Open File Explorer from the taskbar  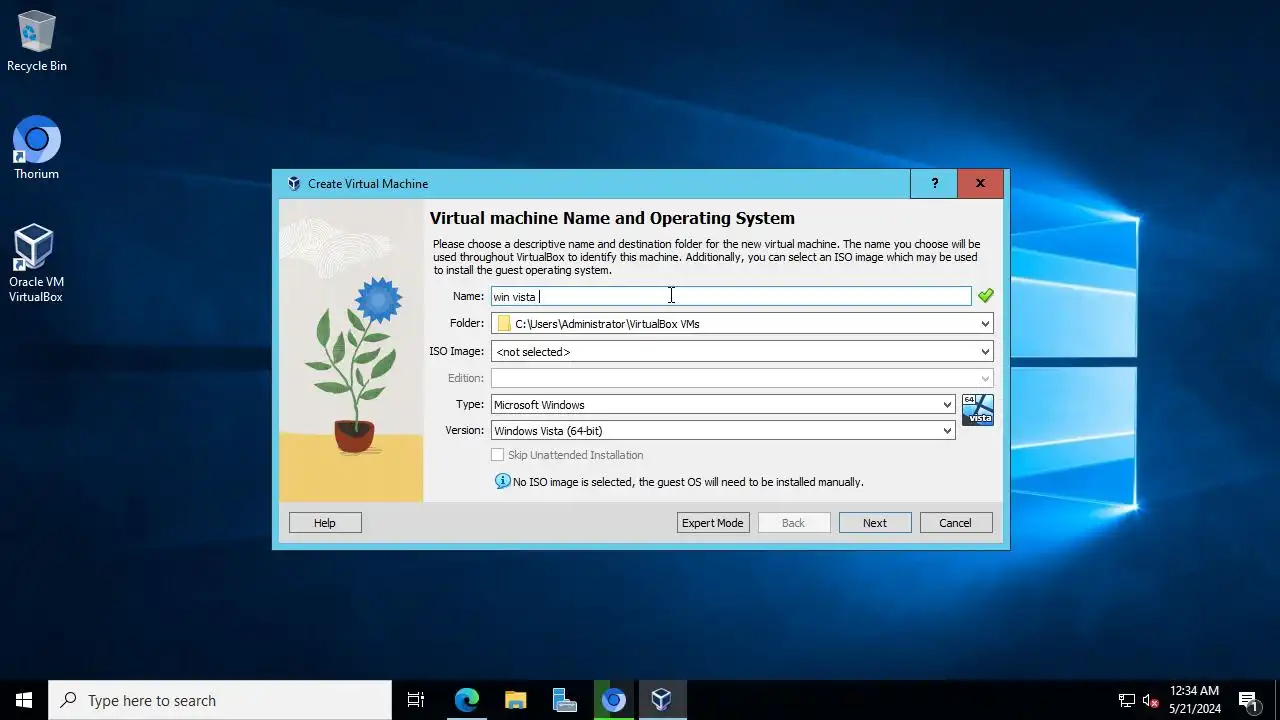516,700
